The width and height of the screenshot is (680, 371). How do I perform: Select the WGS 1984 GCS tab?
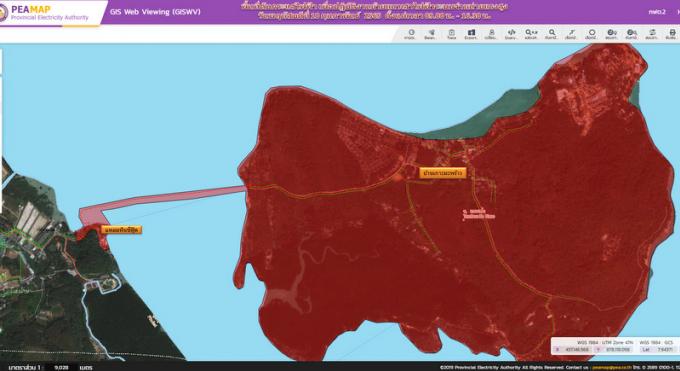pyautogui.click(x=656, y=342)
